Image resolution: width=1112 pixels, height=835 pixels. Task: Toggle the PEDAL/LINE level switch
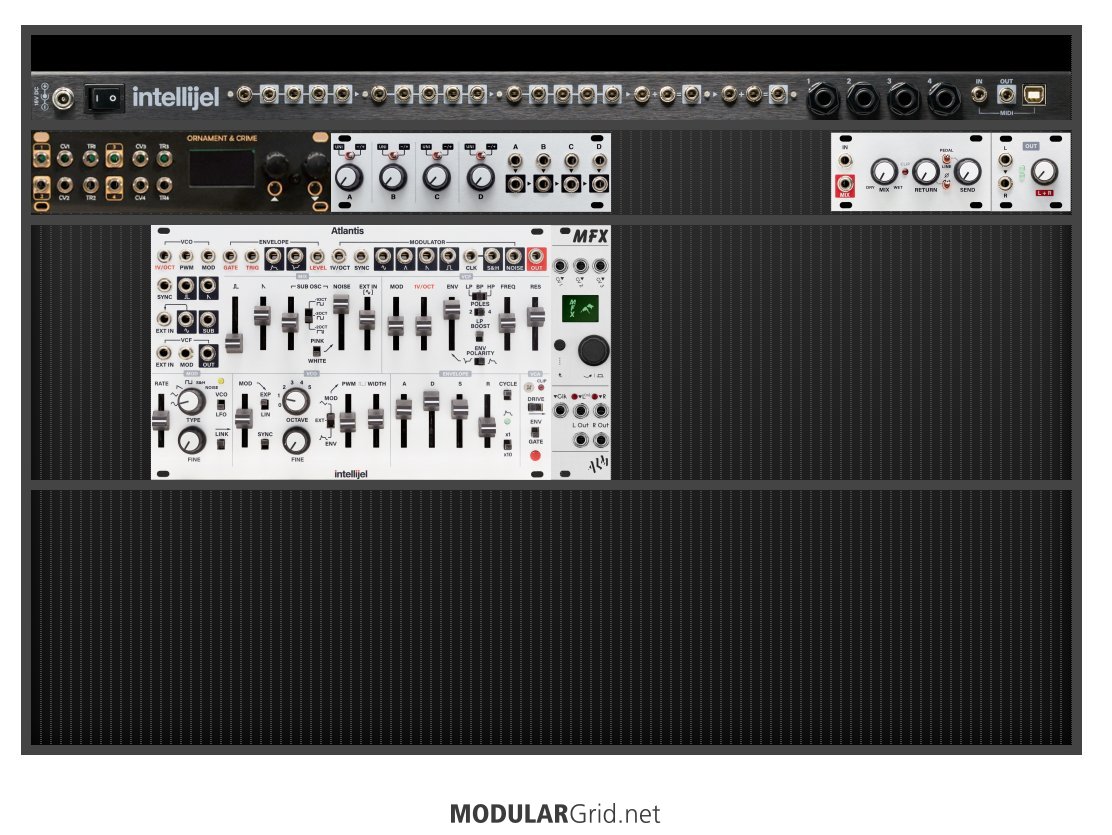946,160
